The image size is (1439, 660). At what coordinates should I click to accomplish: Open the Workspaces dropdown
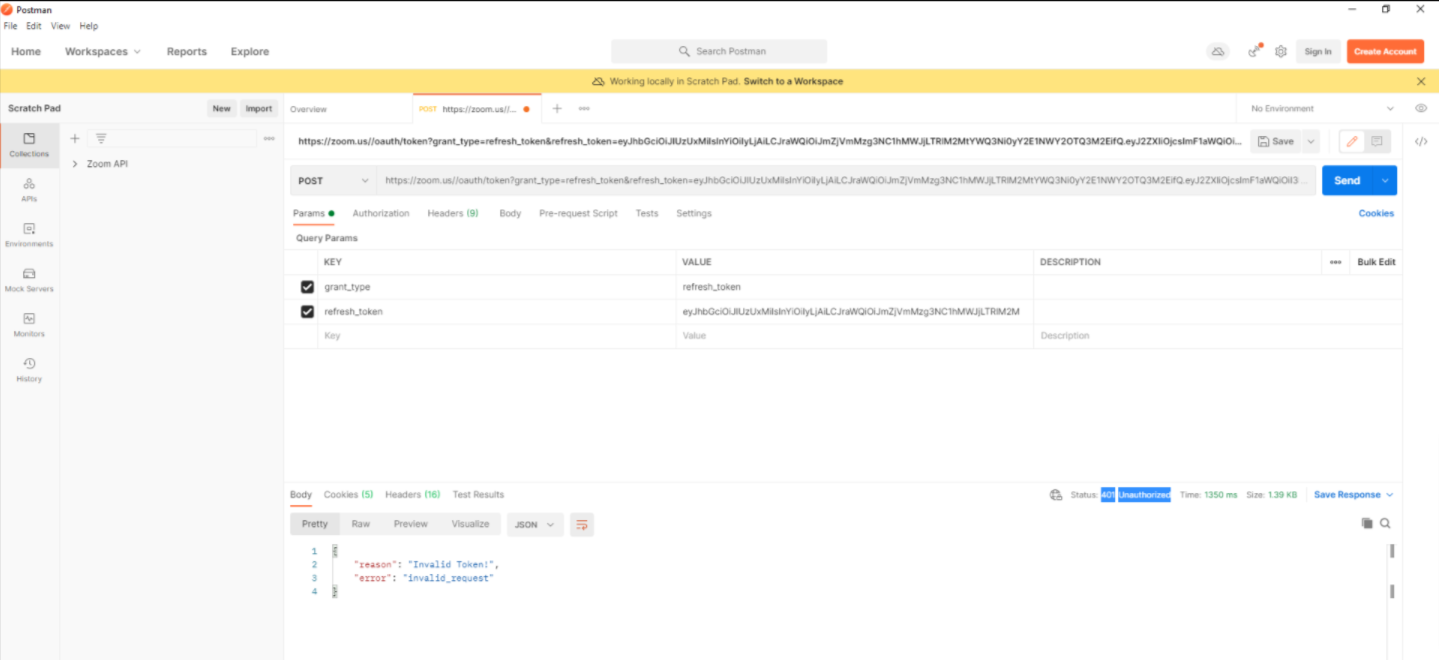point(103,51)
